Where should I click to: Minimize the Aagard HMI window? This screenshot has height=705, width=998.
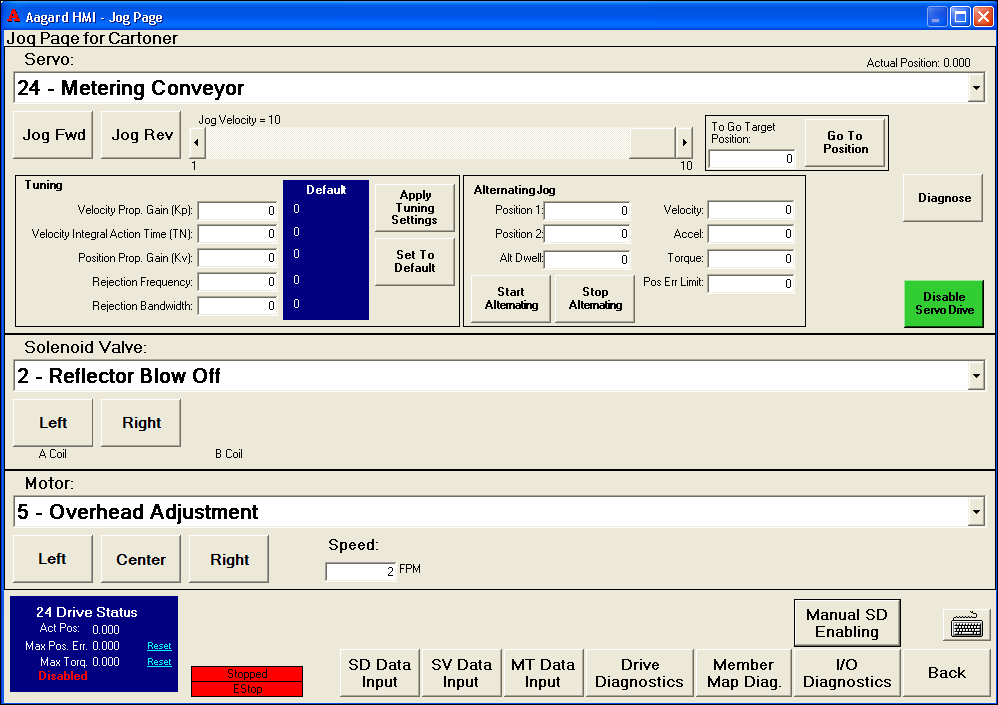tap(936, 17)
